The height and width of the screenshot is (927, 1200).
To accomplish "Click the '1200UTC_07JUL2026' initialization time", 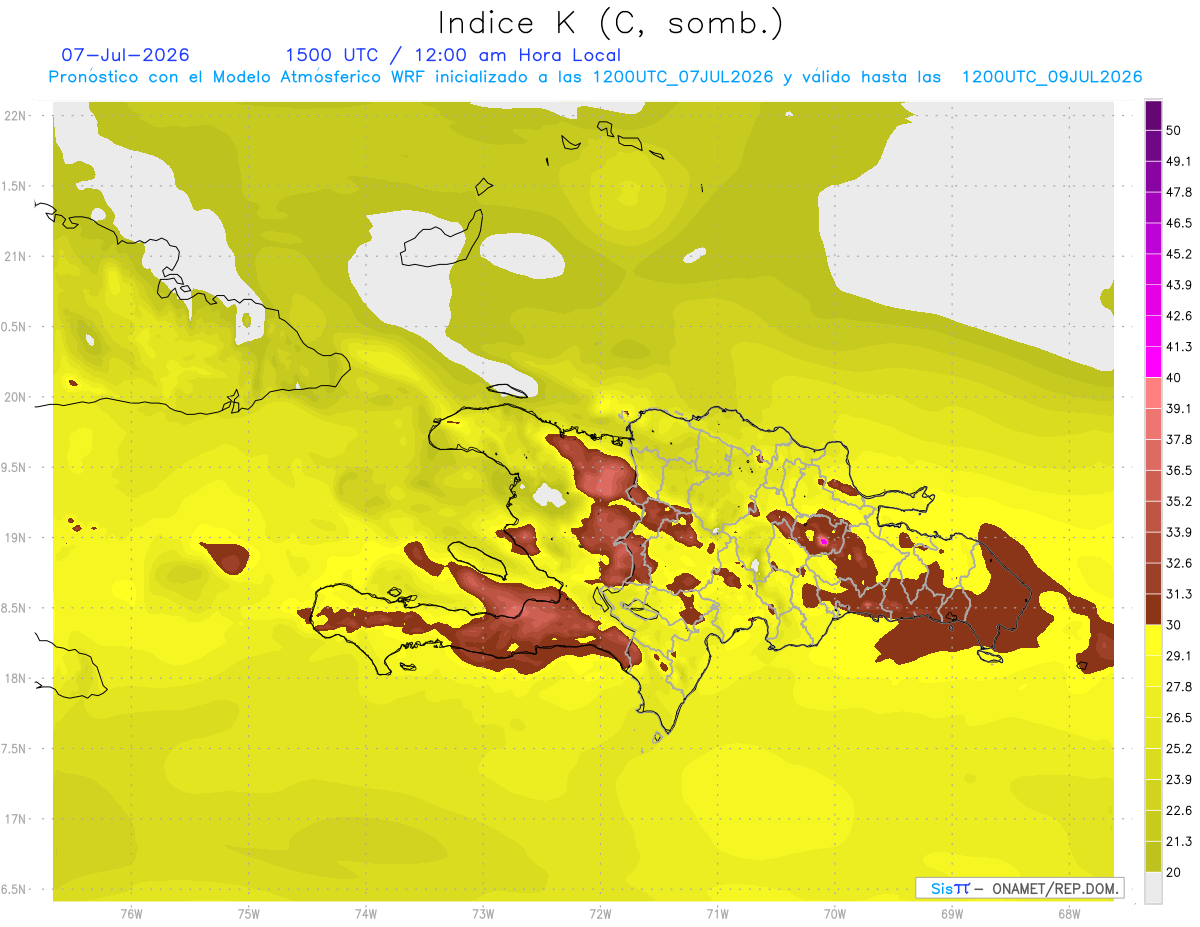I will [683, 77].
